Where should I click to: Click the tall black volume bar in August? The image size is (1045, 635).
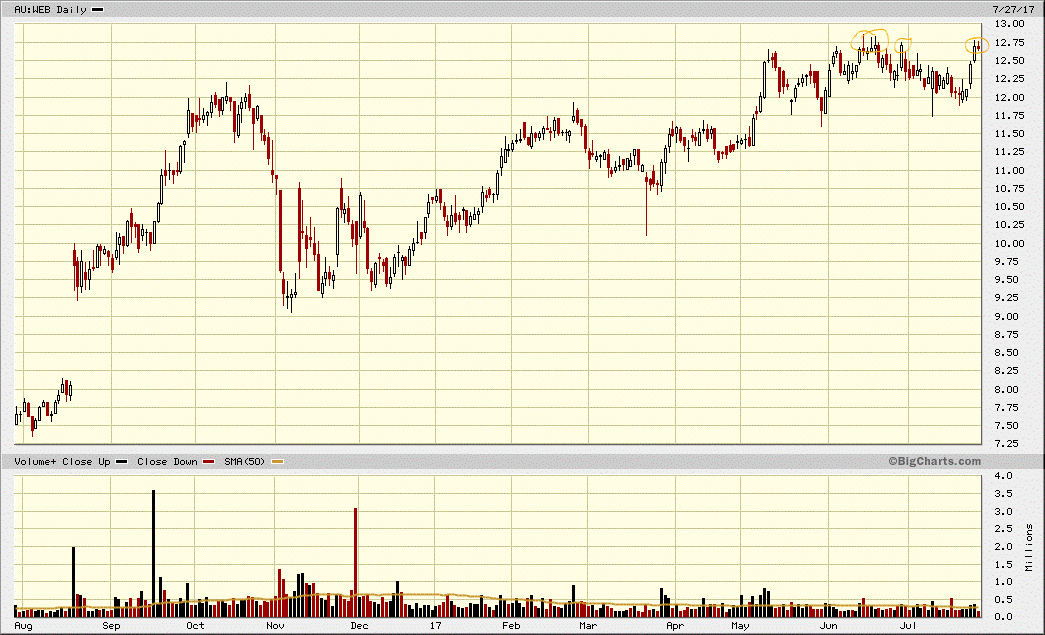point(73,582)
